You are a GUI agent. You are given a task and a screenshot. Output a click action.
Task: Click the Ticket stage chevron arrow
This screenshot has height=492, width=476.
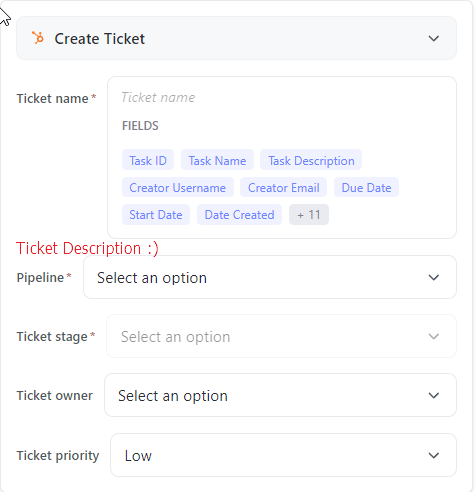[433, 336]
